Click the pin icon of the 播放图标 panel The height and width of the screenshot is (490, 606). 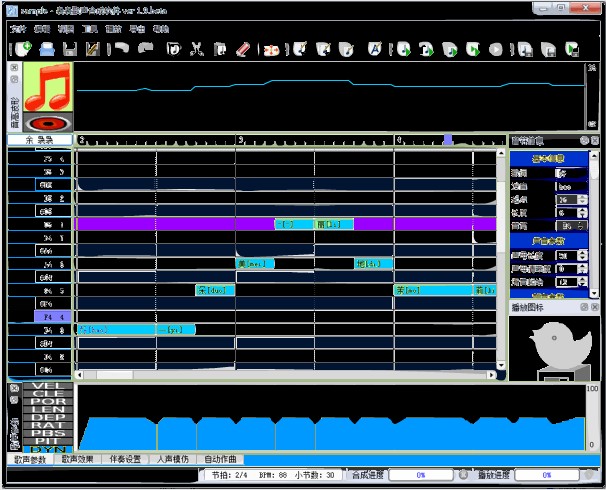click(x=584, y=307)
